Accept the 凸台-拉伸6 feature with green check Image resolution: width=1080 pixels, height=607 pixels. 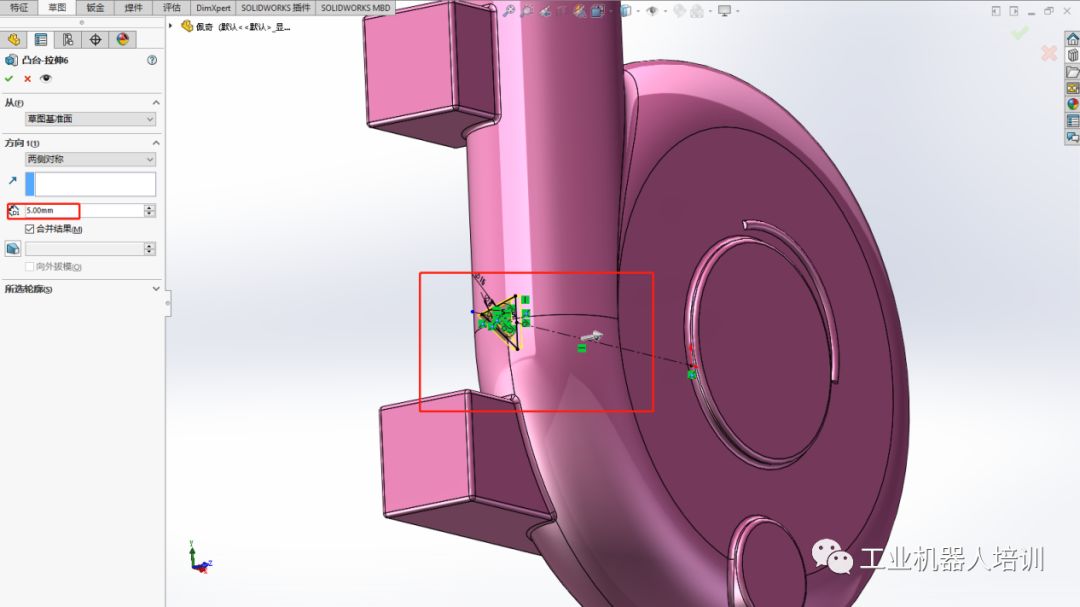click(x=9, y=79)
